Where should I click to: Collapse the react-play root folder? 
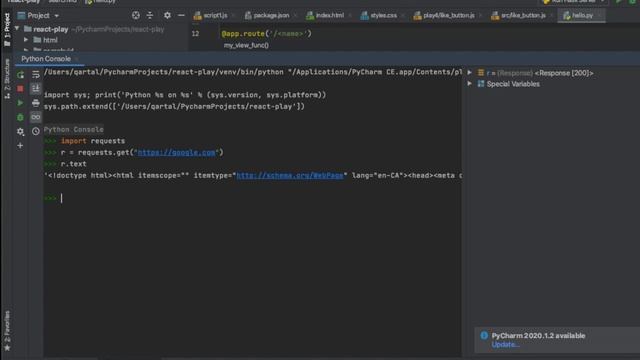[x=17, y=29]
